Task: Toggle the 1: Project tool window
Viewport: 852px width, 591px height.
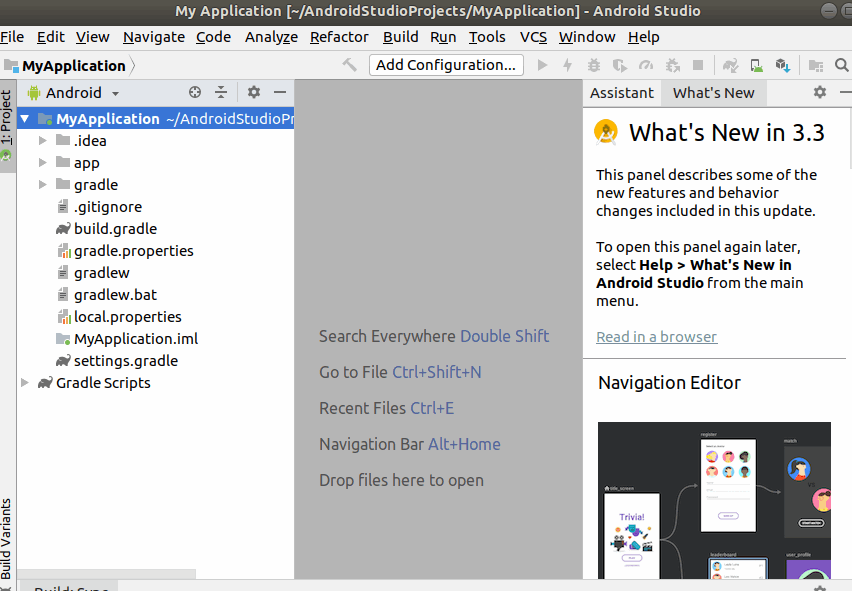Action: 7,127
